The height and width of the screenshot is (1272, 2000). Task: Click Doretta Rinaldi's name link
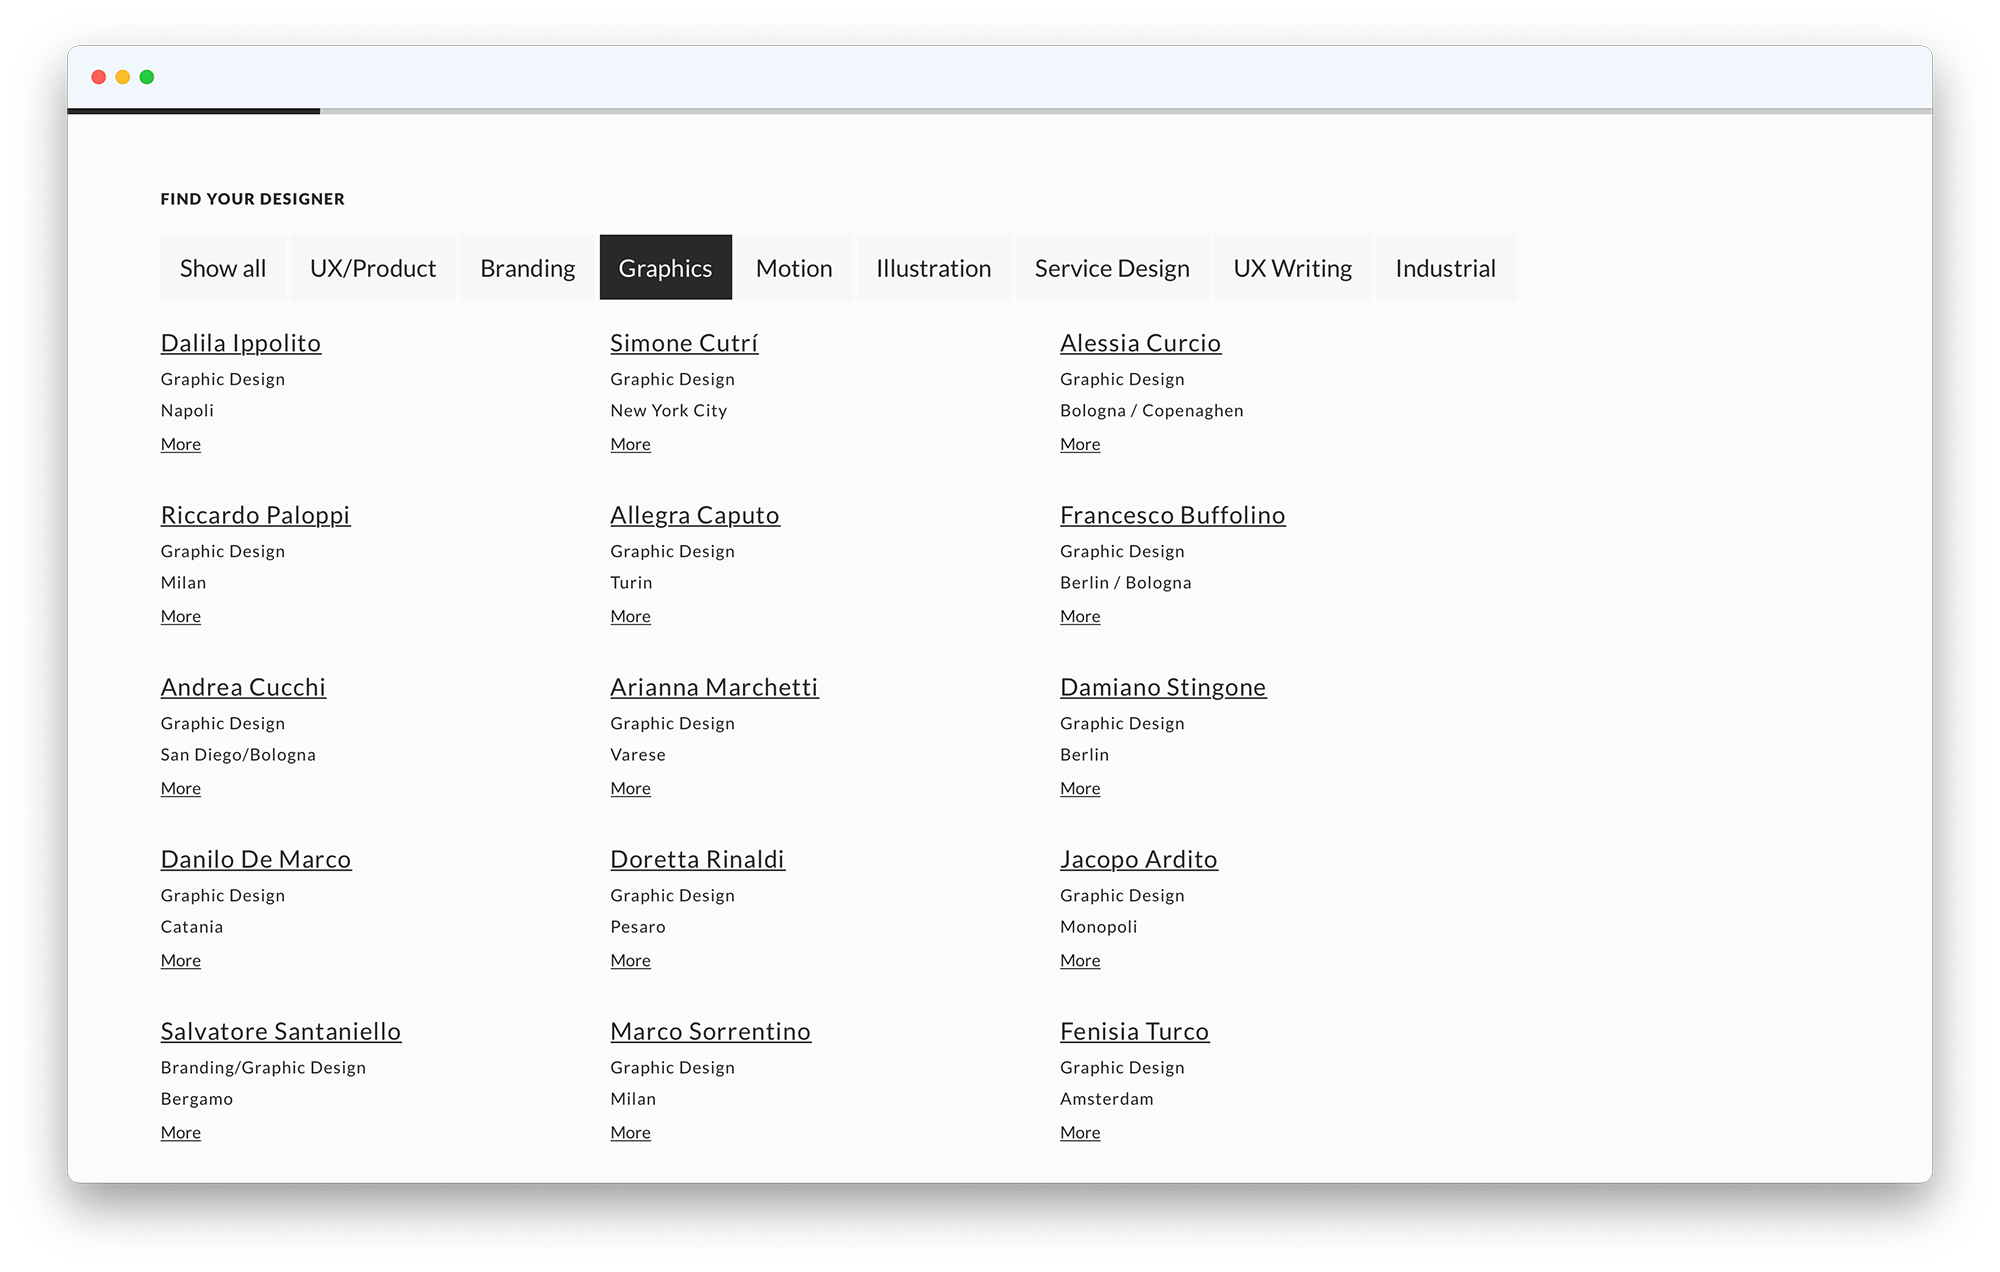tap(698, 859)
